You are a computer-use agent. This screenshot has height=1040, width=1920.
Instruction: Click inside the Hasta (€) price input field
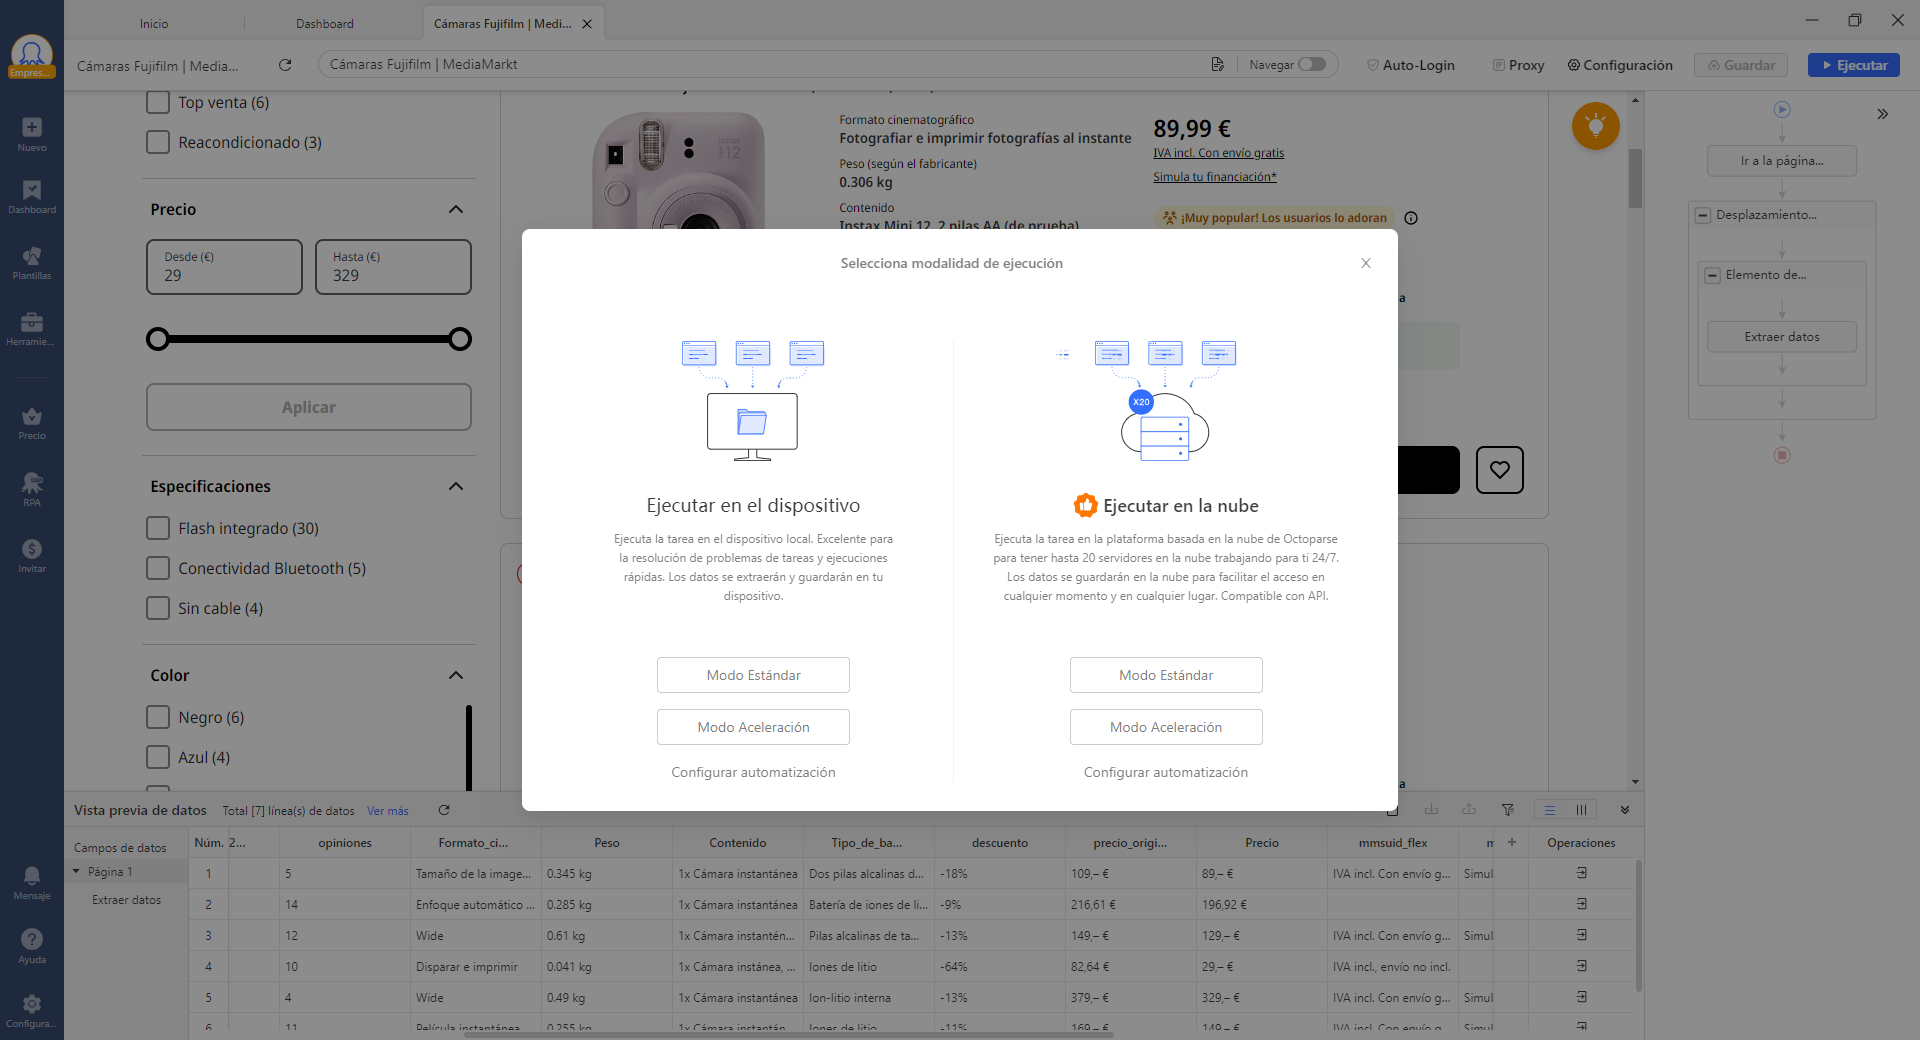(392, 272)
